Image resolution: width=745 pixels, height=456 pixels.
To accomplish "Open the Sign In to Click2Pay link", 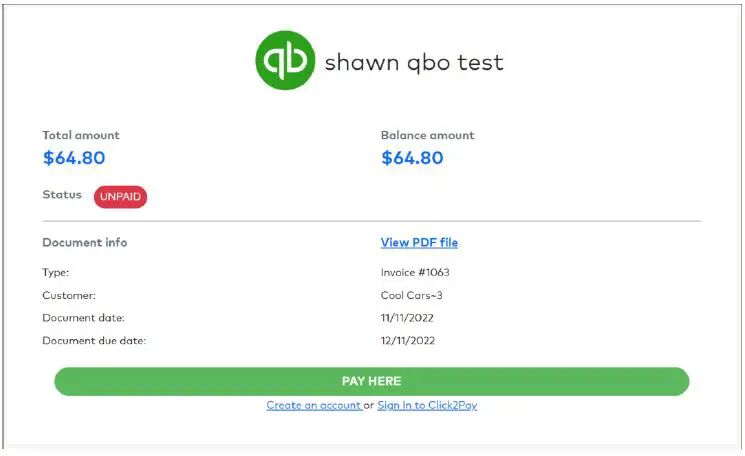I will click(427, 405).
